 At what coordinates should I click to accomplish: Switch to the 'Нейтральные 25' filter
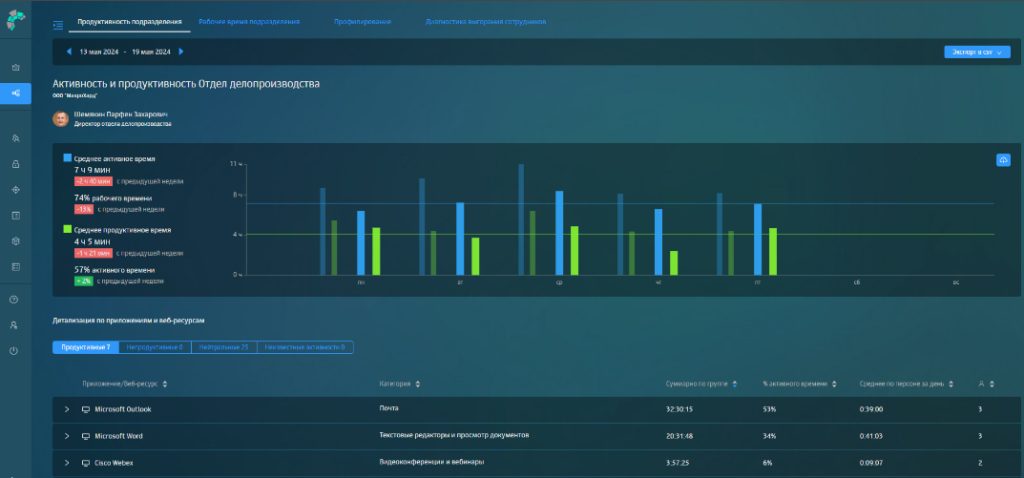[x=224, y=347]
